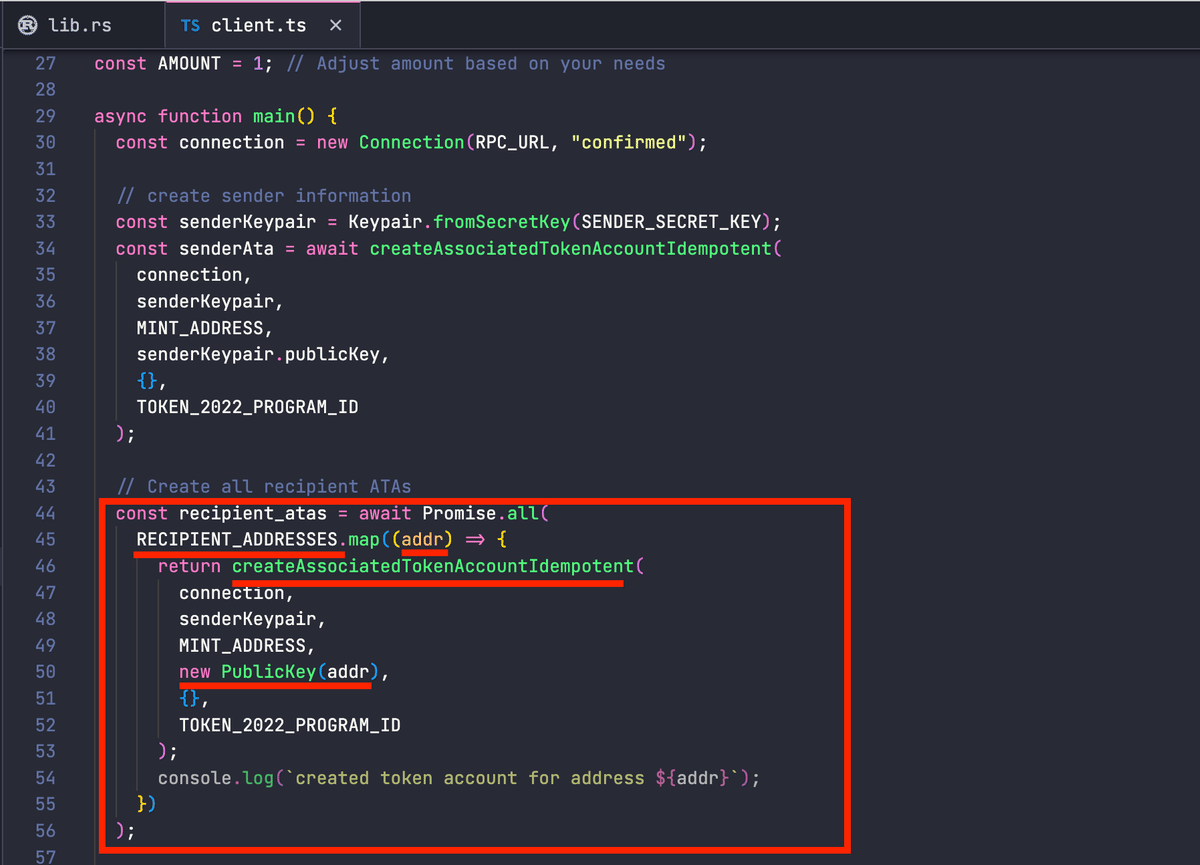Close the client.ts tab
Image resolution: width=1200 pixels, height=865 pixels.
click(x=336, y=25)
